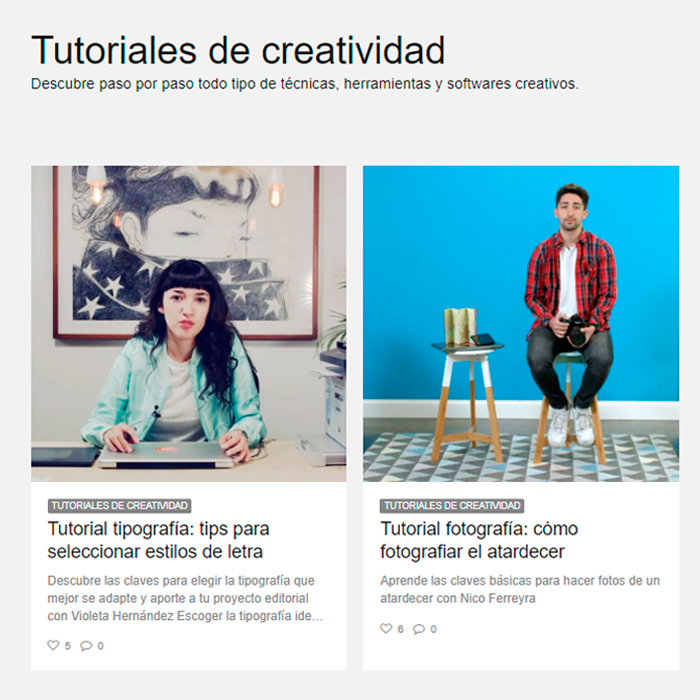Click the category tag on tipografía card
Screen dimensions: 700x700
(119, 505)
